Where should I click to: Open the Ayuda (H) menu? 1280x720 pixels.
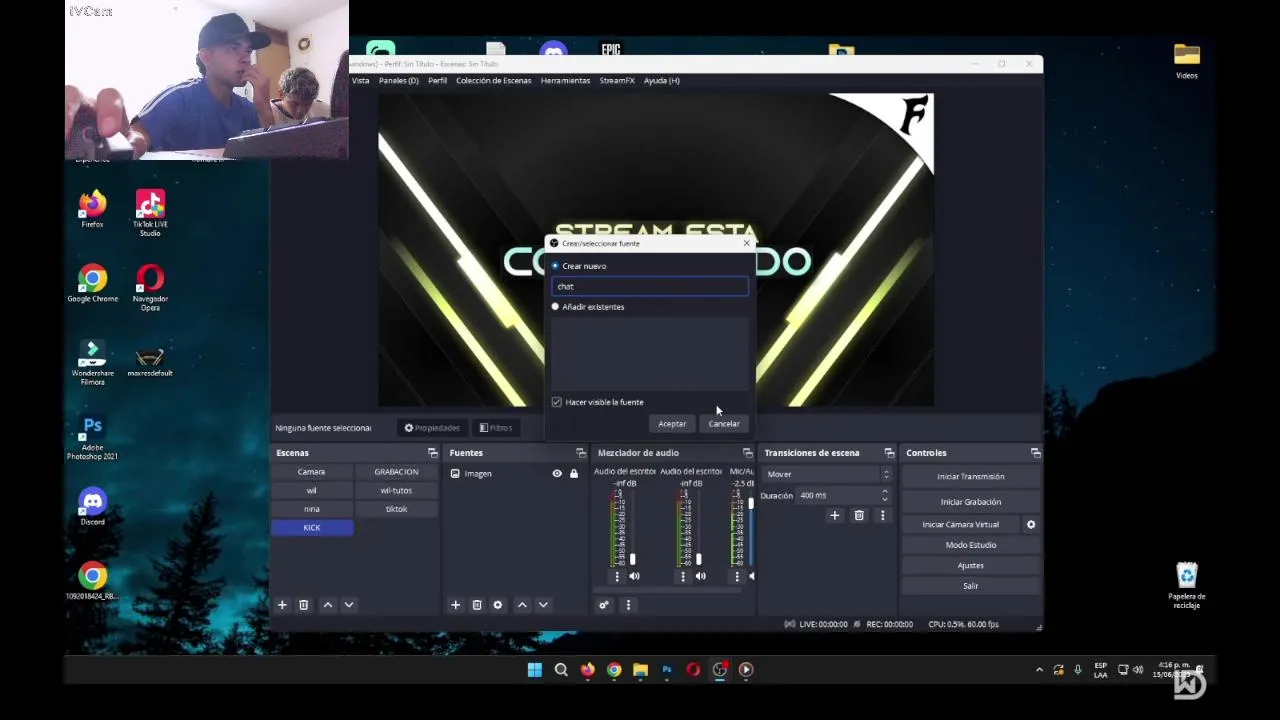click(661, 80)
